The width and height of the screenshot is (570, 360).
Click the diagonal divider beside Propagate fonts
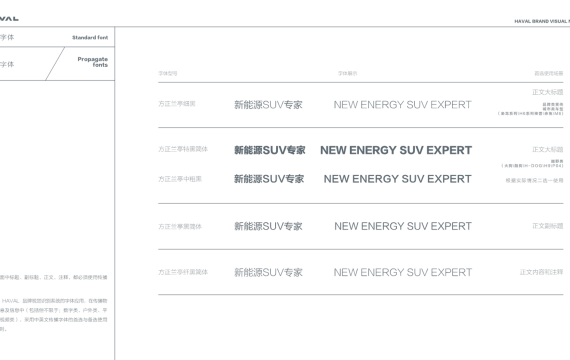tap(55, 64)
